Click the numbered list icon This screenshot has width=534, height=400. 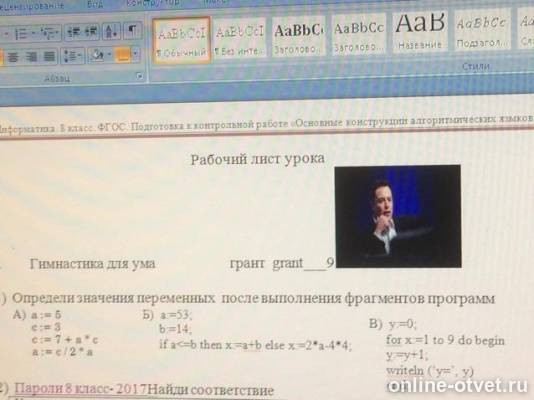[x=21, y=34]
